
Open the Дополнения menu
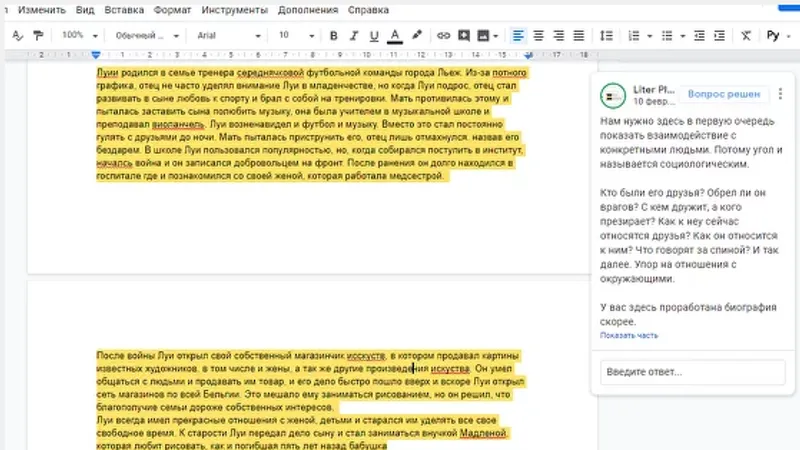tap(308, 10)
